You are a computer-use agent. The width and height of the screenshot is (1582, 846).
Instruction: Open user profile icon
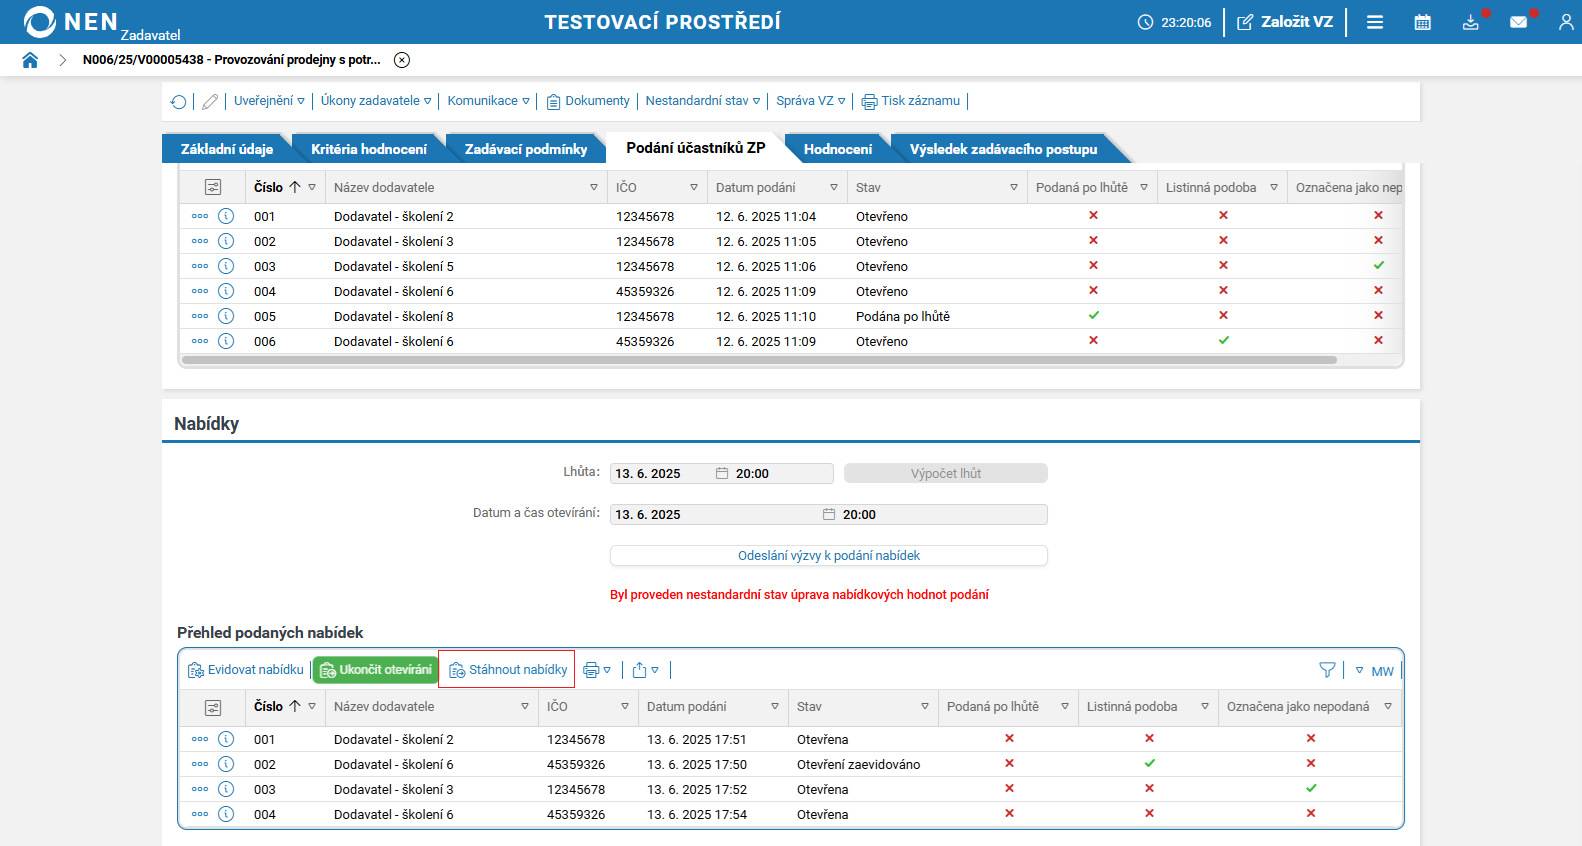click(x=1565, y=22)
